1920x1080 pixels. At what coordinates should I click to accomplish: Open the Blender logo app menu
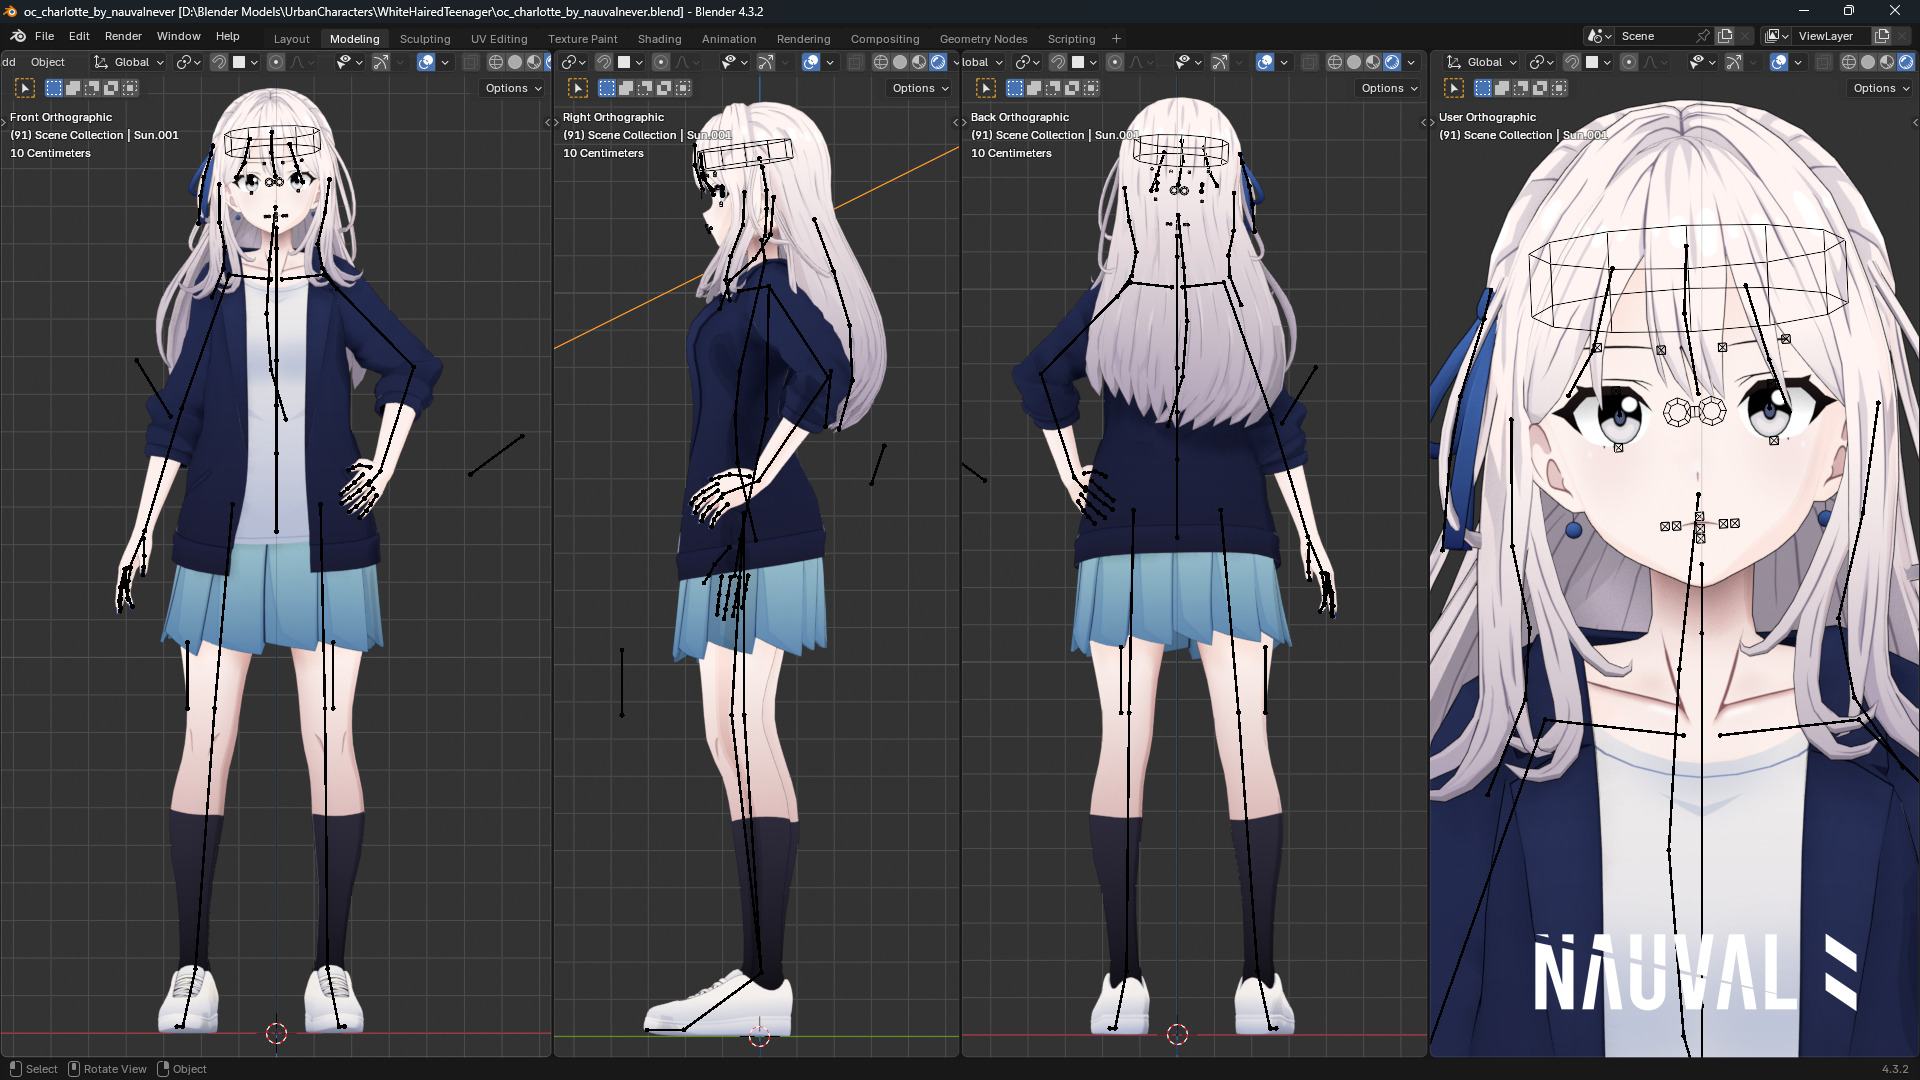[x=17, y=36]
